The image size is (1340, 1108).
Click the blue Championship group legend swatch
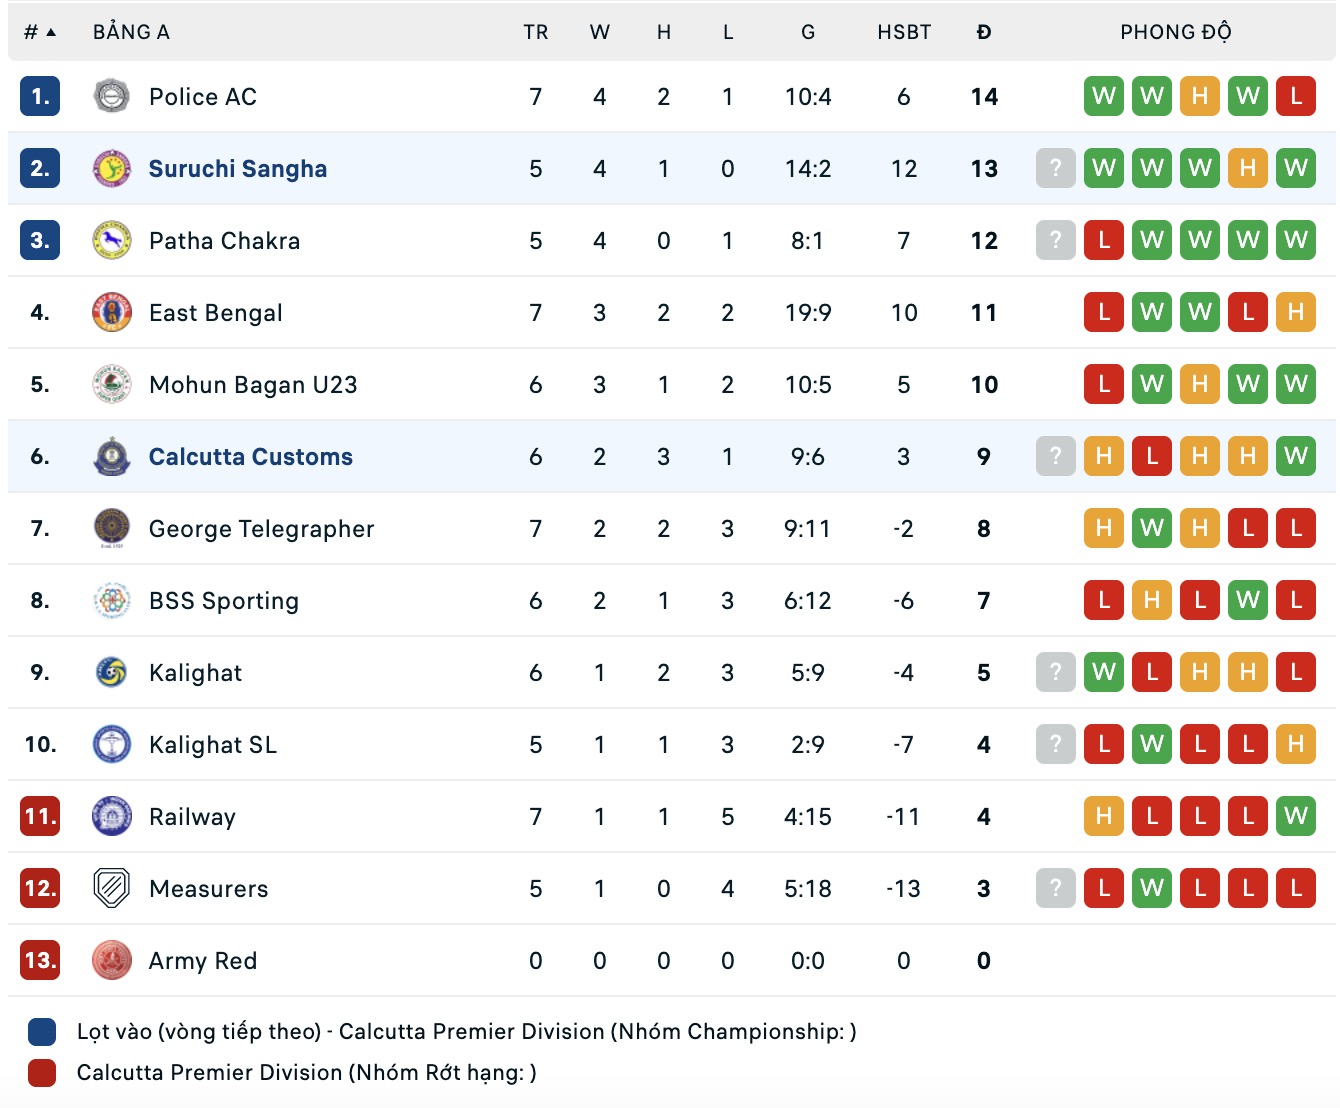(x=42, y=1031)
